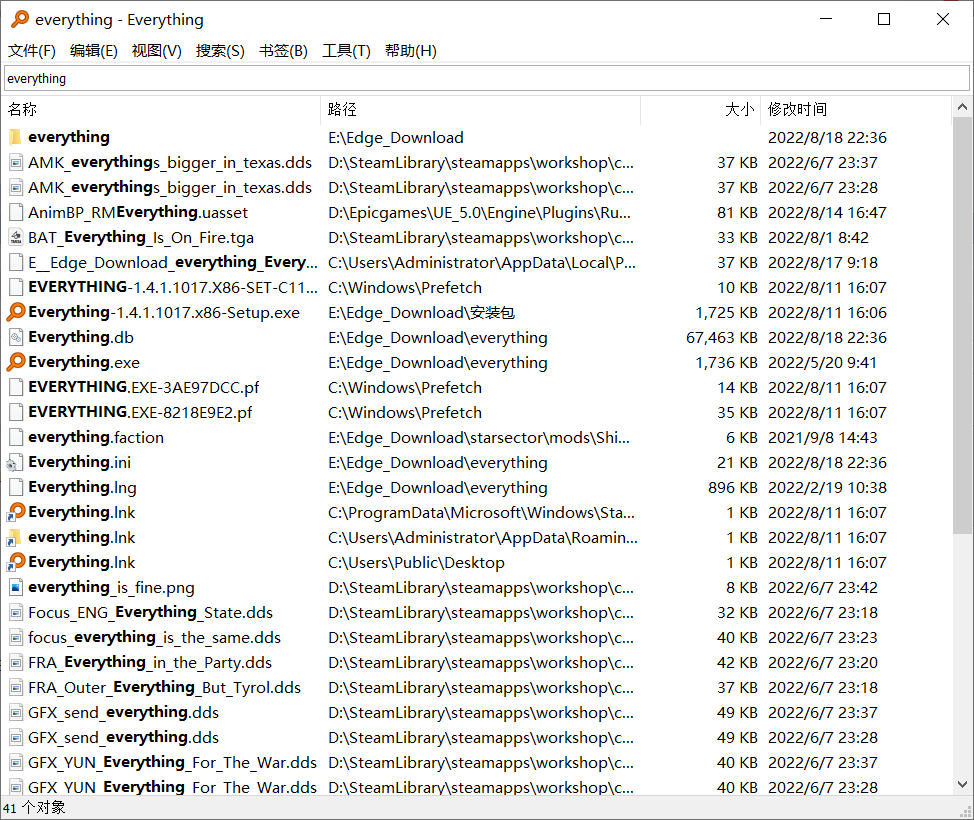The width and height of the screenshot is (974, 820).
Task: Open the 书签(B) menu
Action: coord(283,51)
